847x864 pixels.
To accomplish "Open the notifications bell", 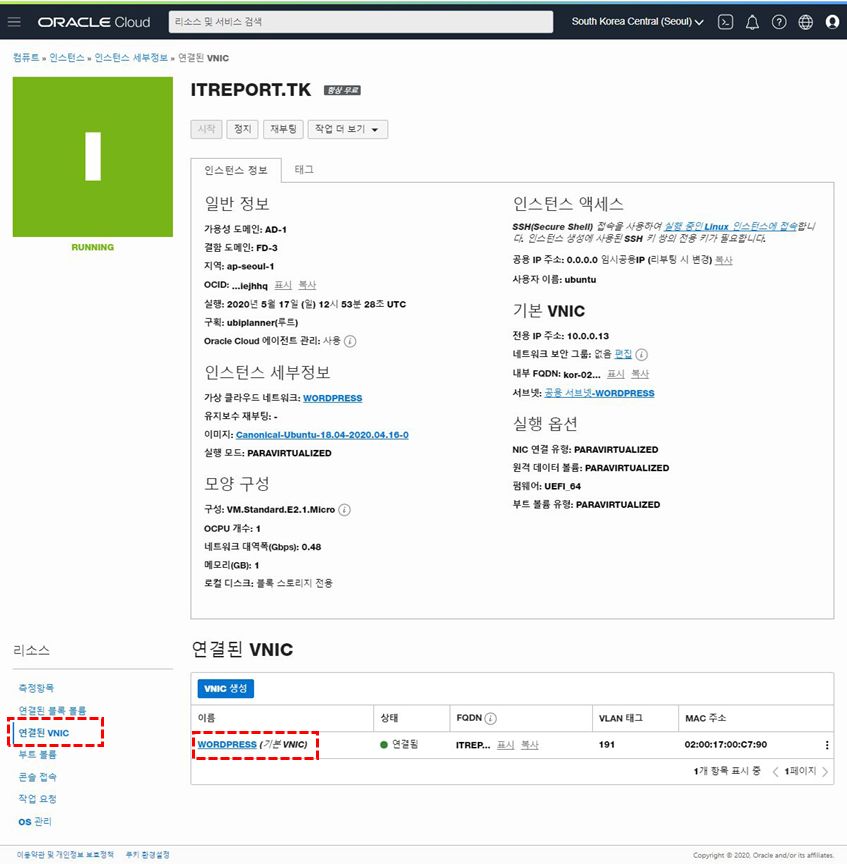I will point(752,22).
